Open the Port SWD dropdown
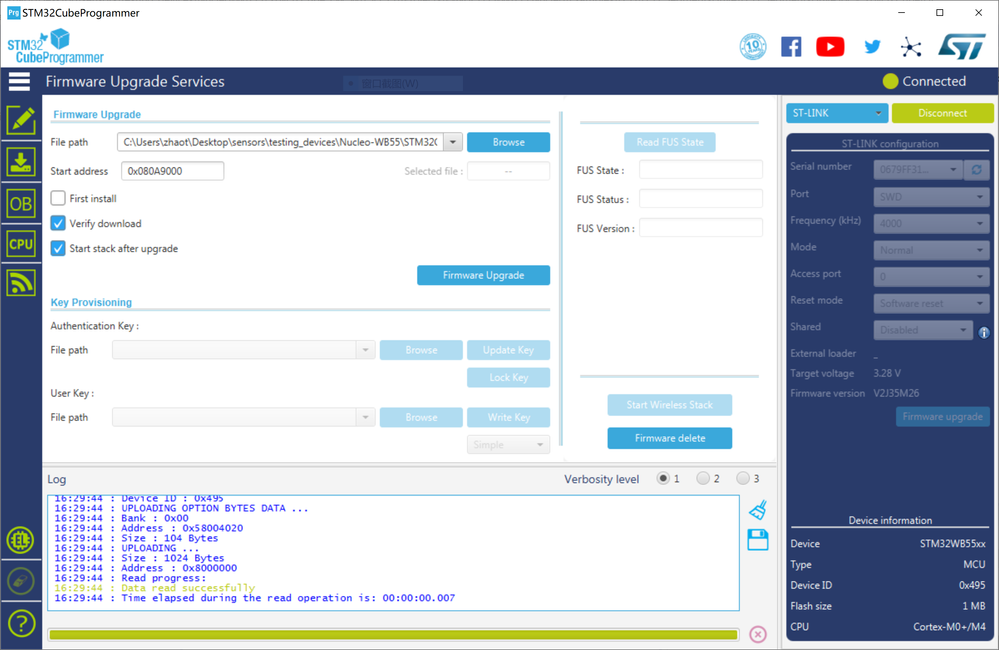The height and width of the screenshot is (650, 999). [x=931, y=197]
